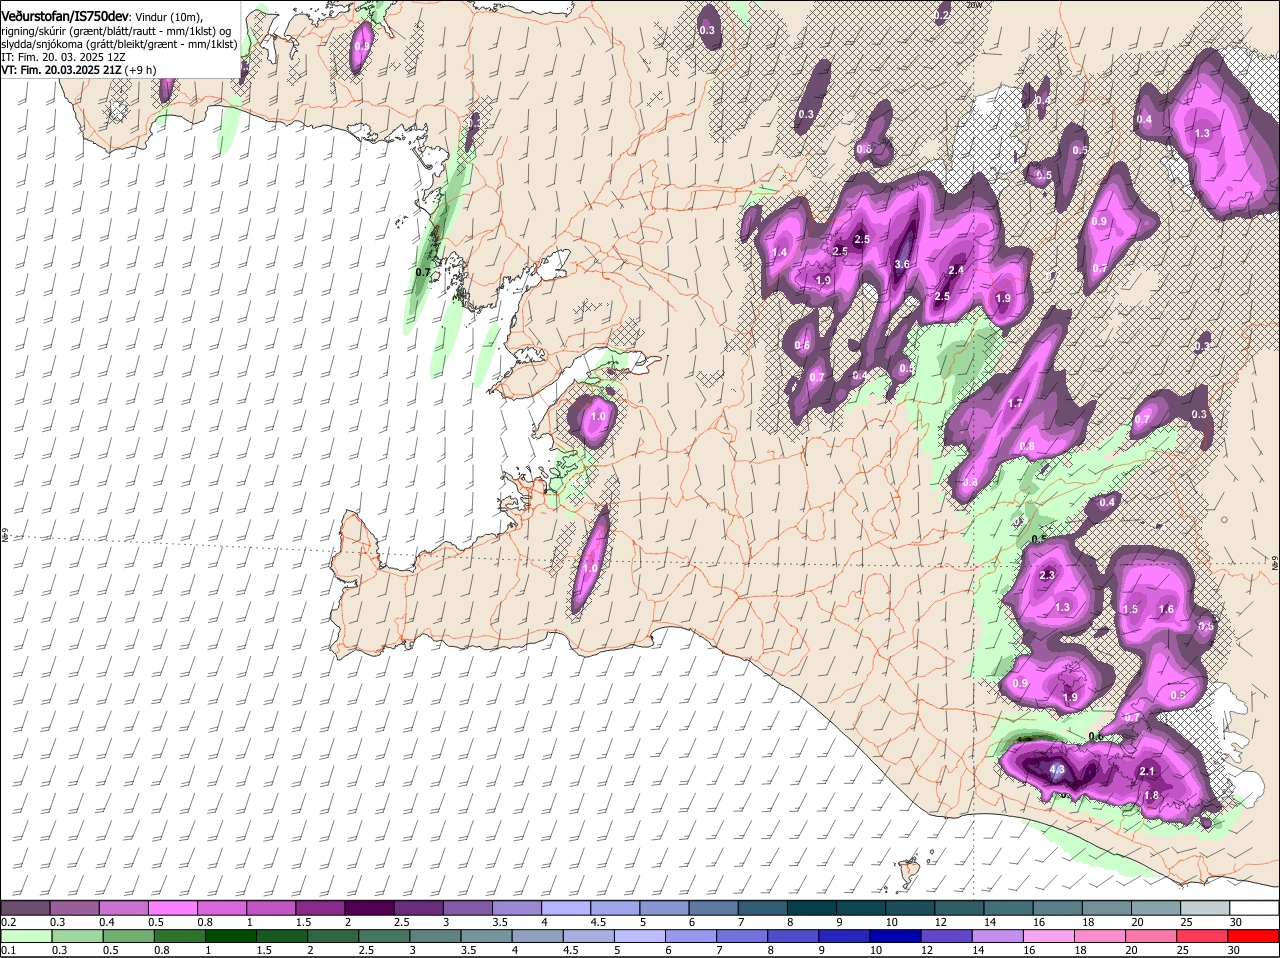Click the 2.1 value label on the map
1280x958 pixels.
(1147, 771)
